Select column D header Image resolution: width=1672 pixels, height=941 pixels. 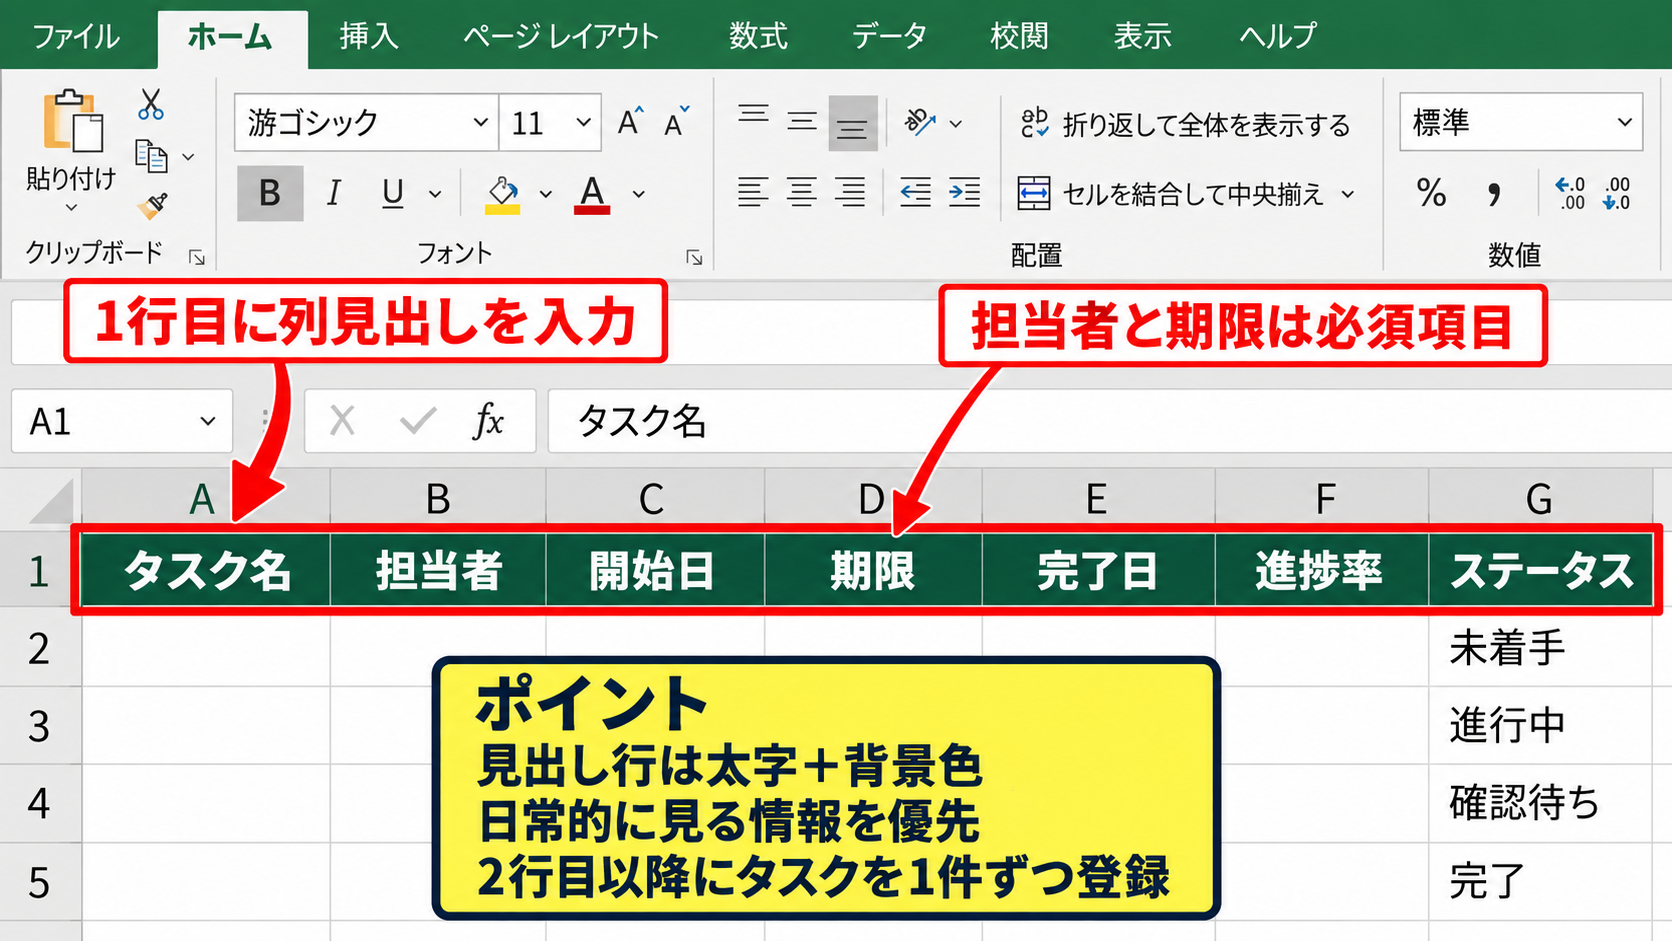click(x=873, y=498)
